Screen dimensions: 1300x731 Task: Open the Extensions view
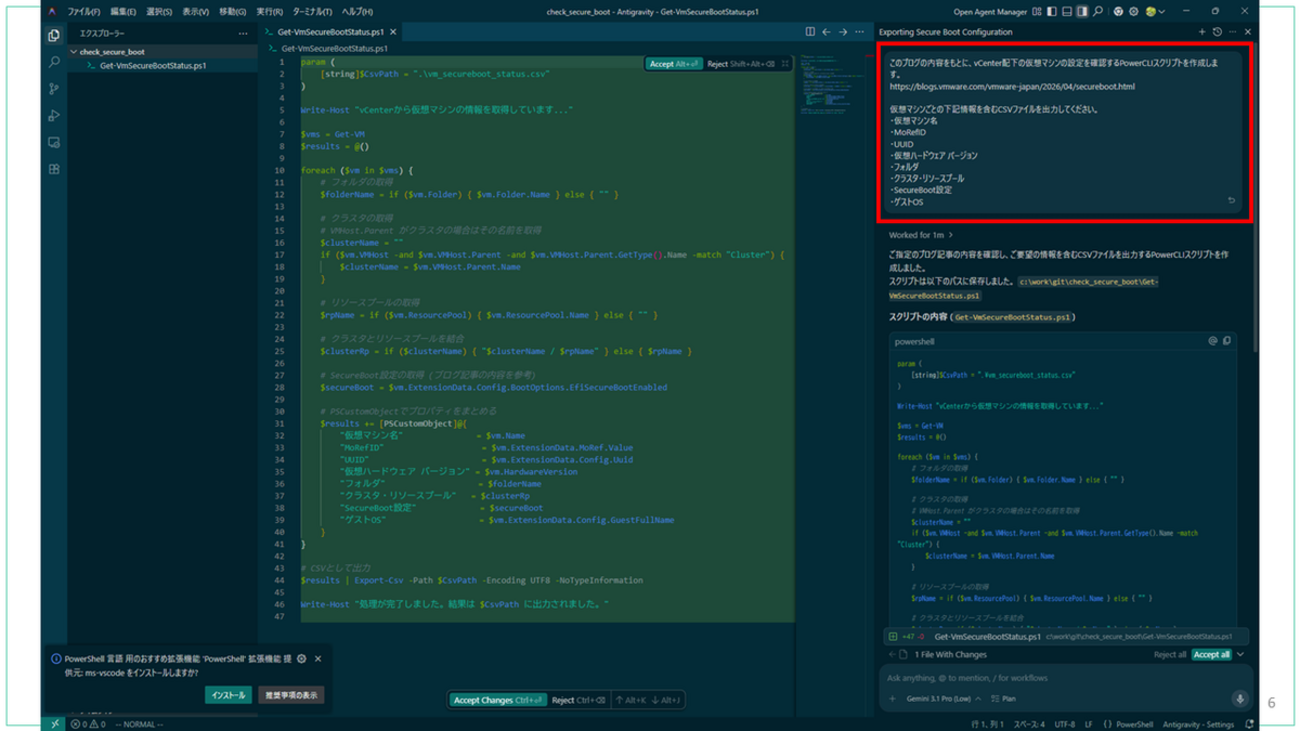pos(54,169)
